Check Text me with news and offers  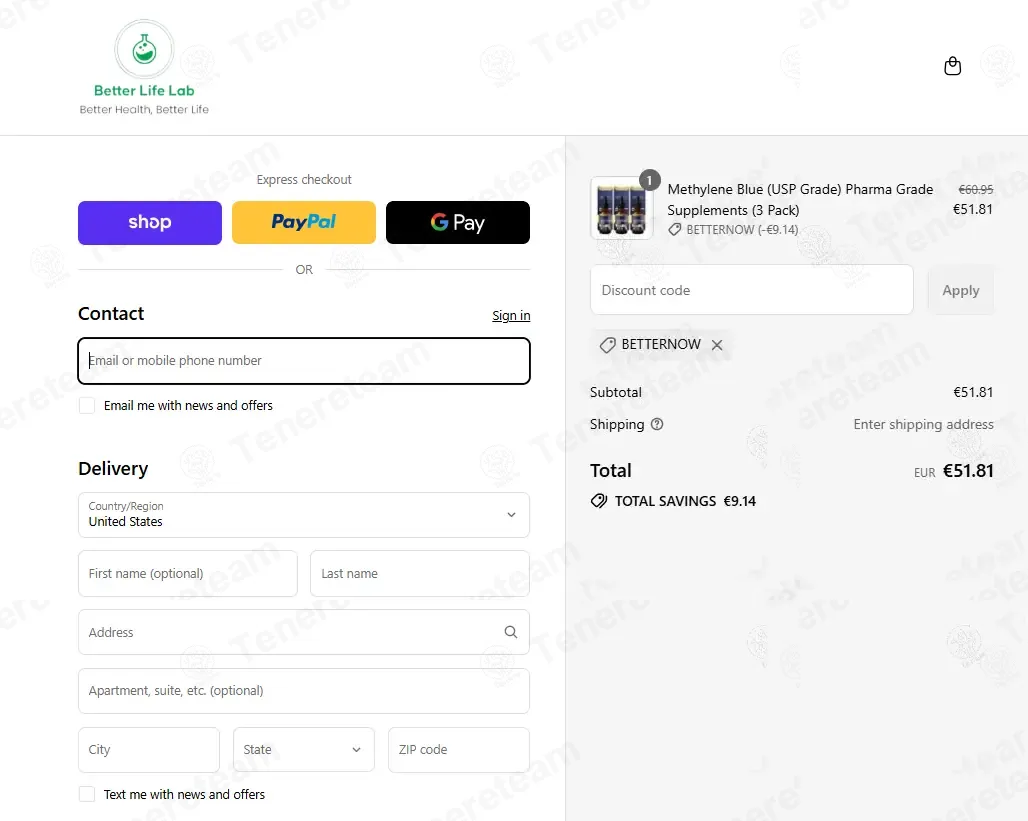(x=87, y=794)
